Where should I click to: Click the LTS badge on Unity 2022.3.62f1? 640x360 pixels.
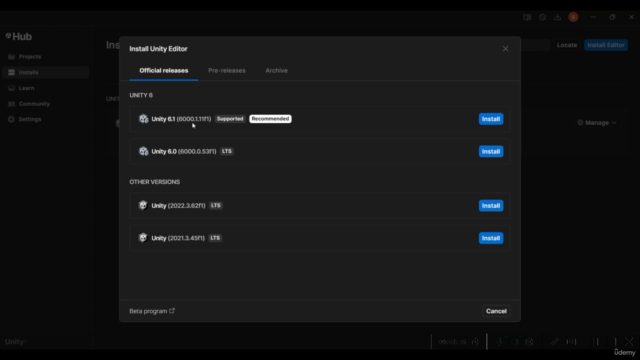click(216, 205)
